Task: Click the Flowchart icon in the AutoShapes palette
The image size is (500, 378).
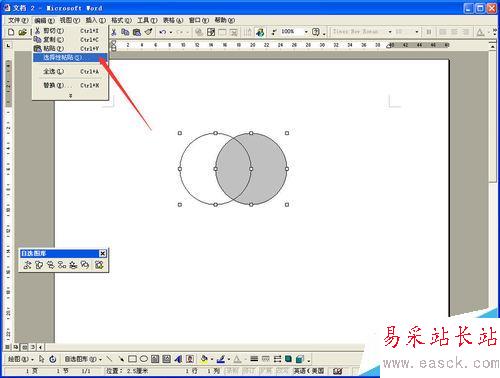Action: point(62,265)
